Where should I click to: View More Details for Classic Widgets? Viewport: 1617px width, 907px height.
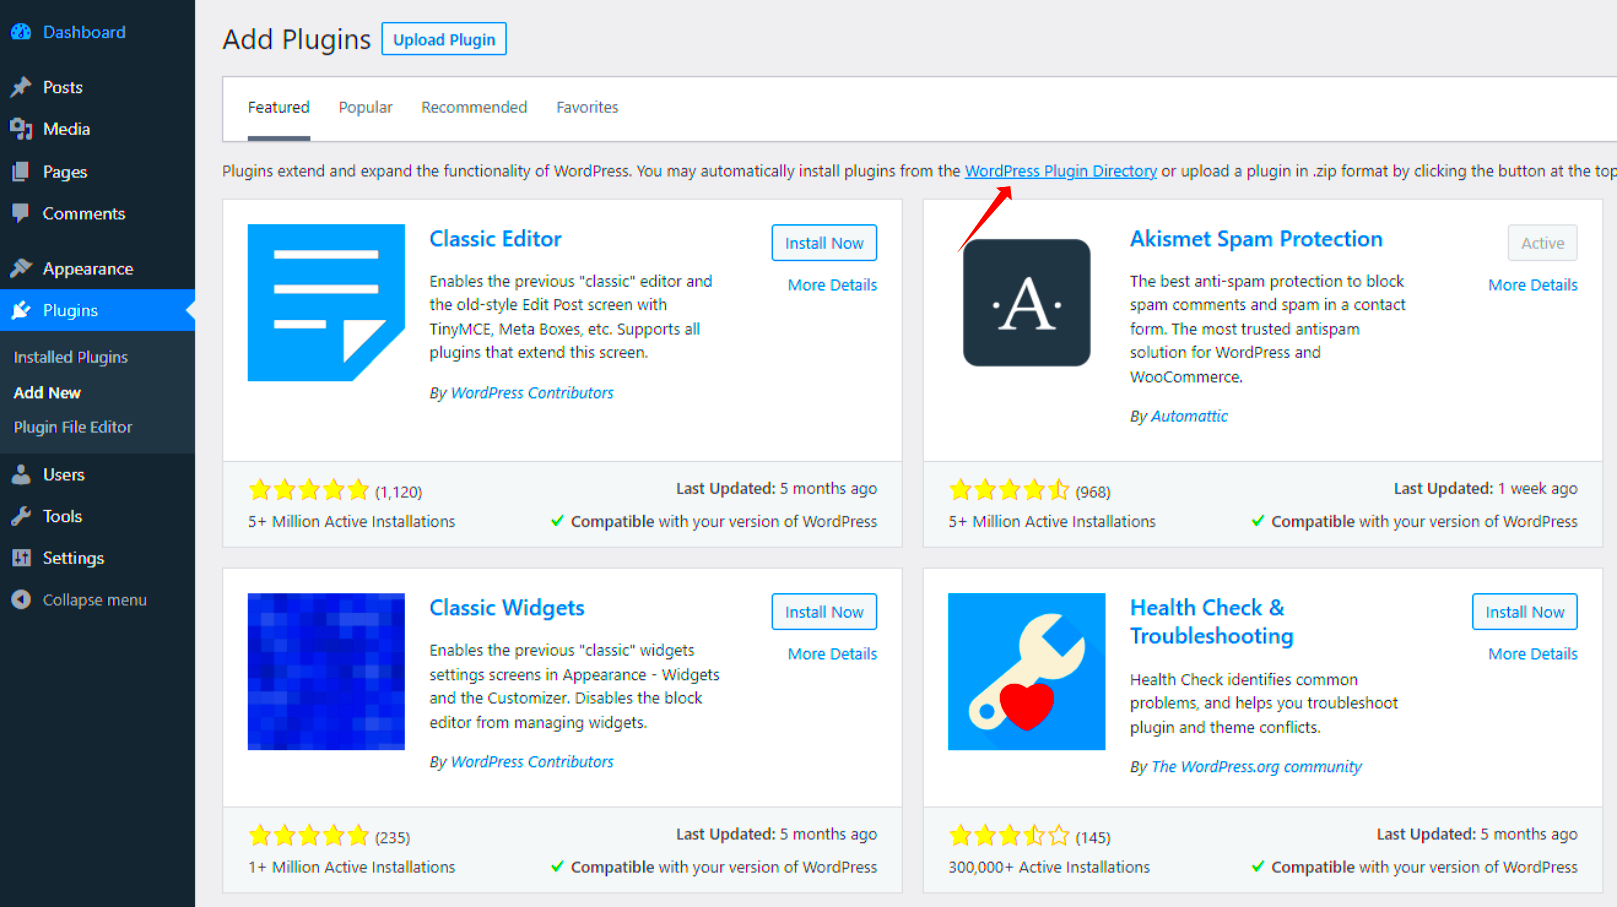click(x=832, y=654)
